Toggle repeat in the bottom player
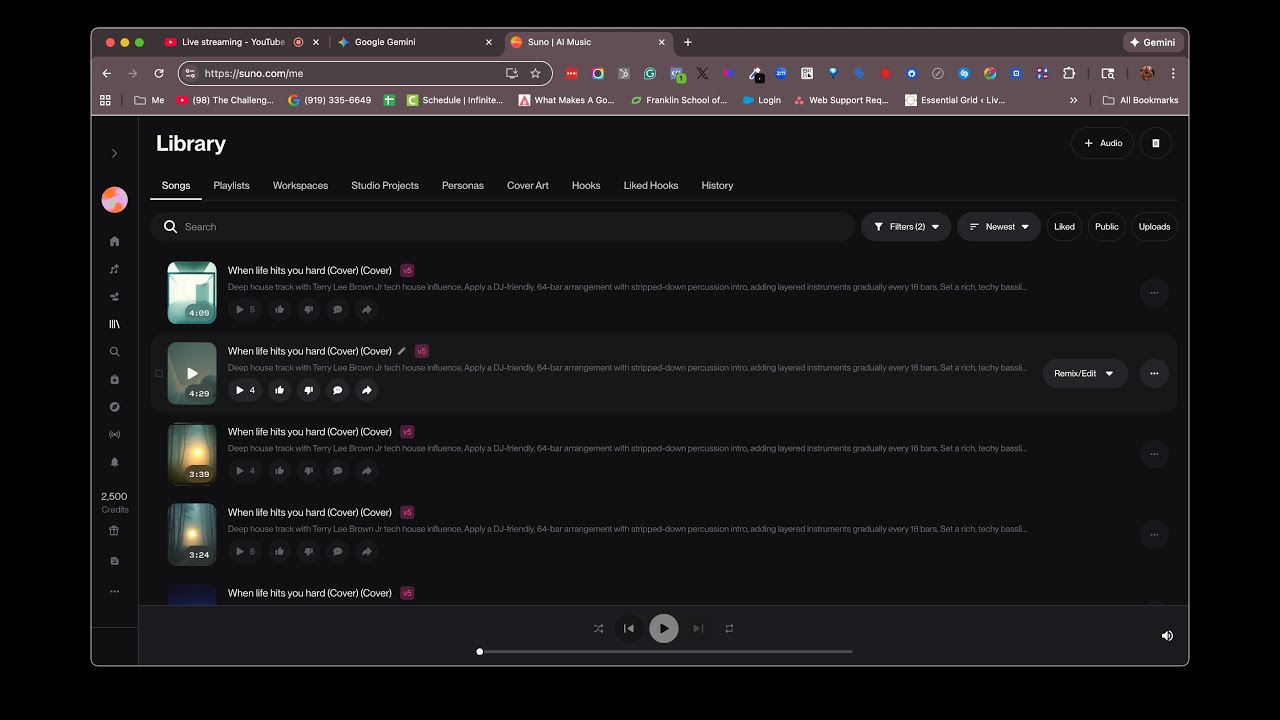This screenshot has width=1280, height=720. pos(729,628)
